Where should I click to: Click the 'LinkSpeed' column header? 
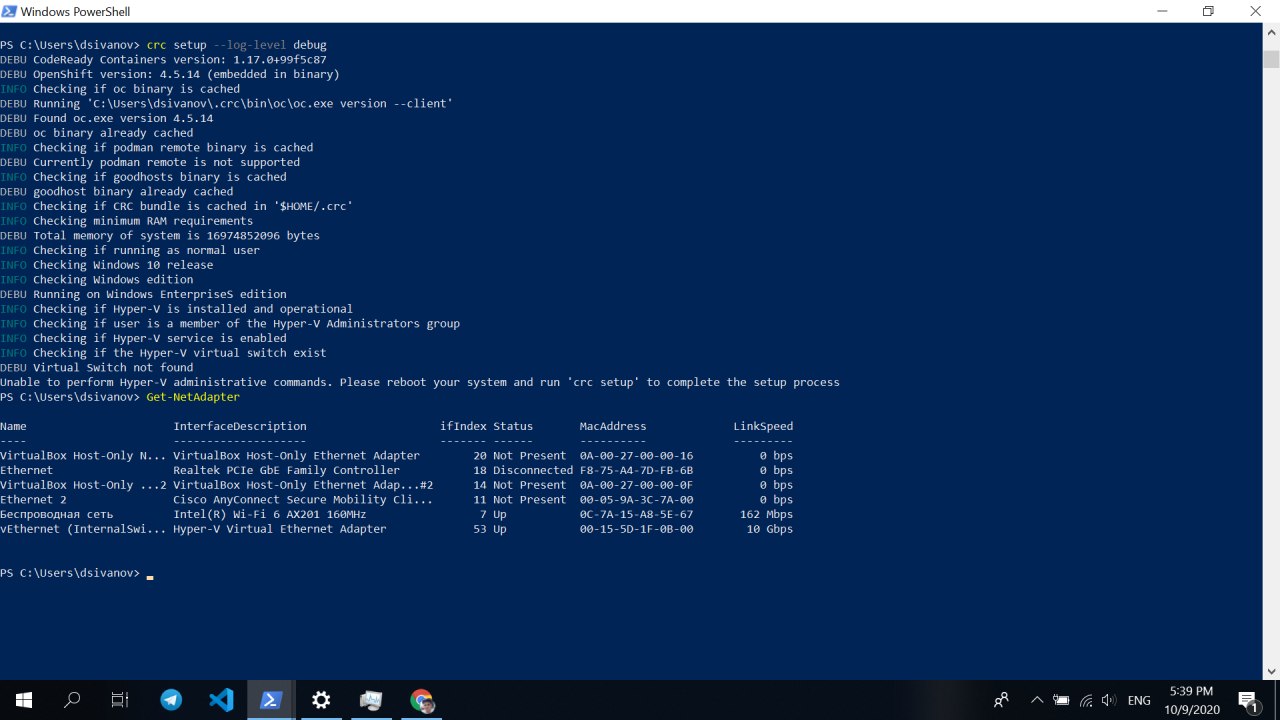(x=763, y=426)
